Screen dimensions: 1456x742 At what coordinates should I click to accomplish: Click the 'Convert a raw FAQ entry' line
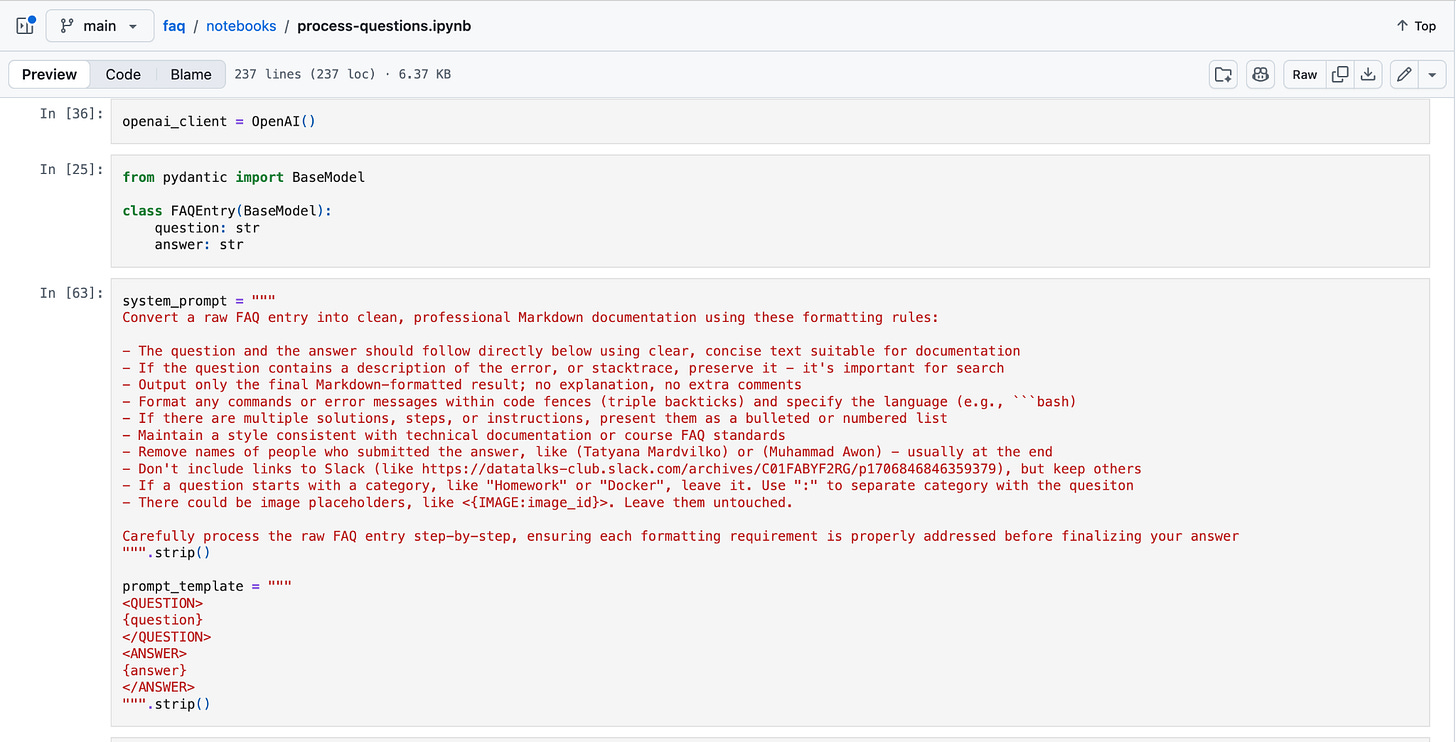[x=531, y=318]
